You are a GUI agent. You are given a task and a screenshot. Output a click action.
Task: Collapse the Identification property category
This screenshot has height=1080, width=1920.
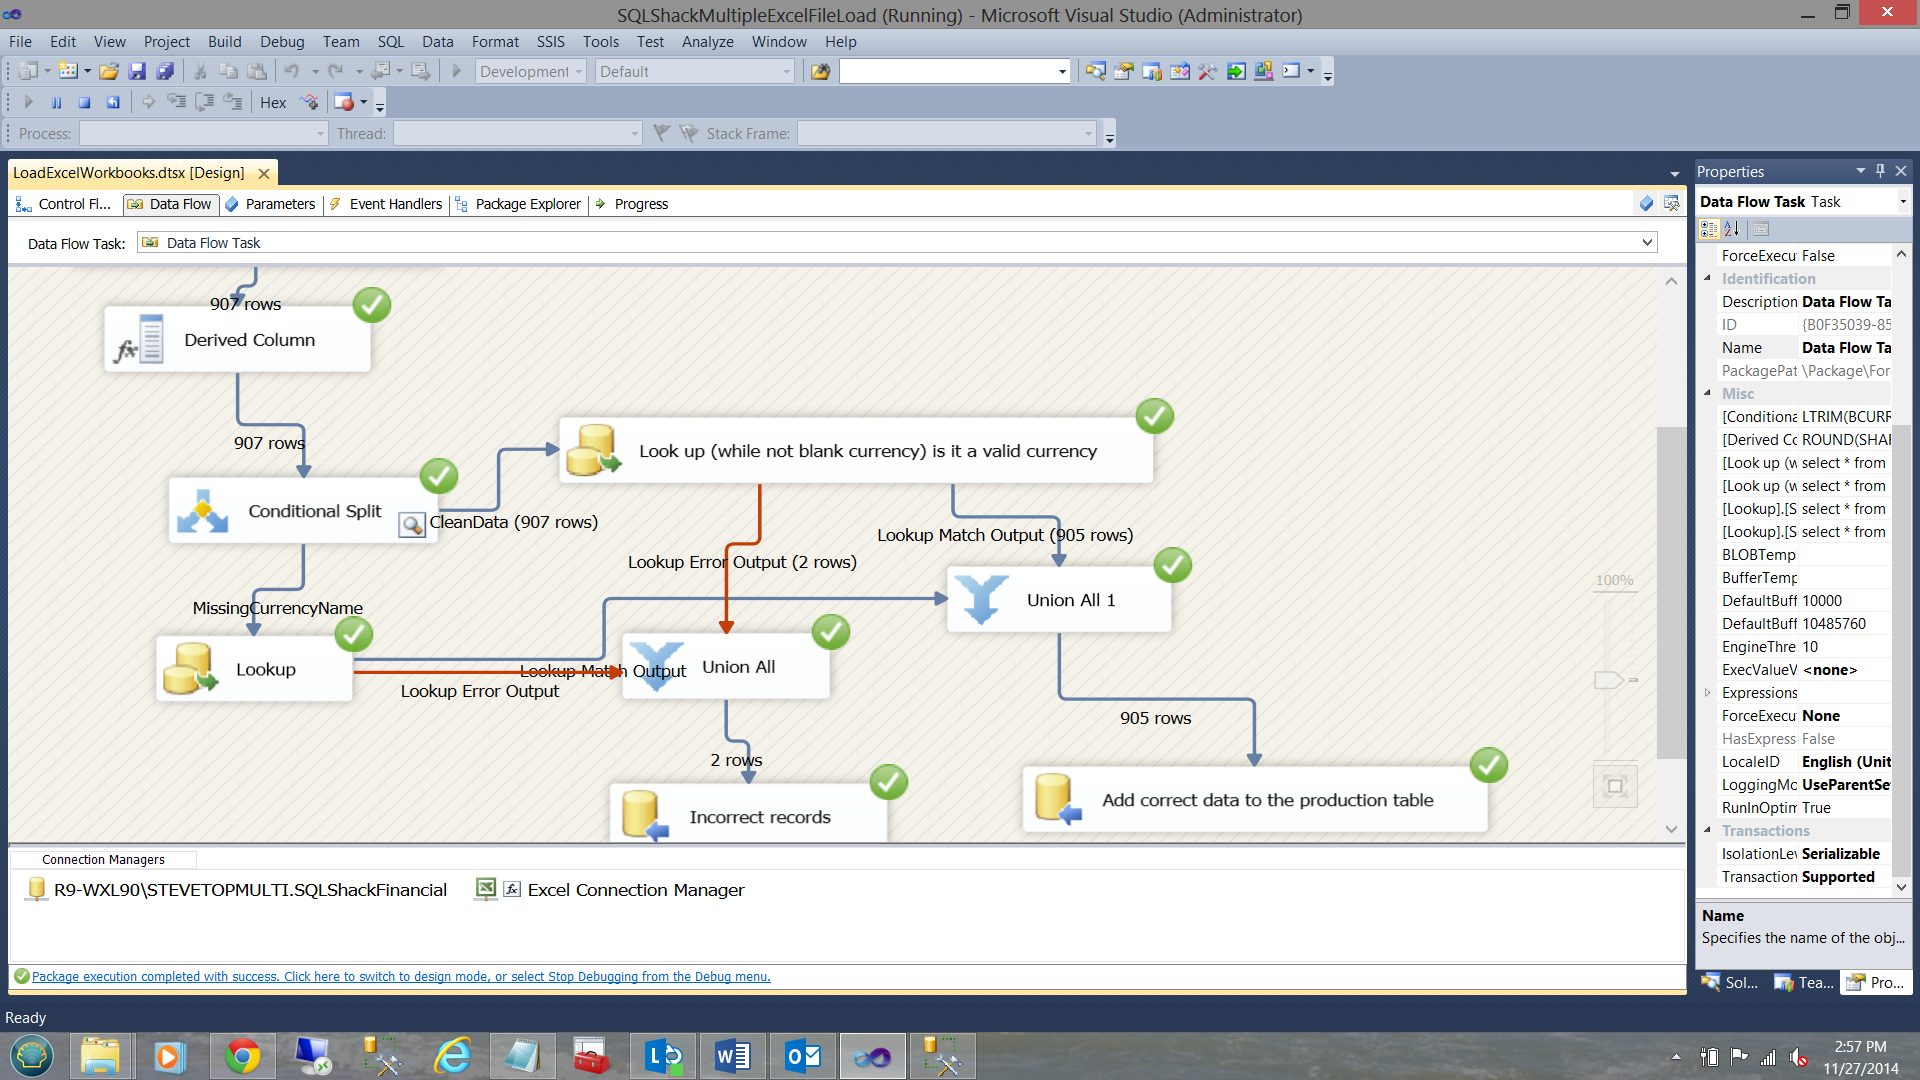[1708, 278]
